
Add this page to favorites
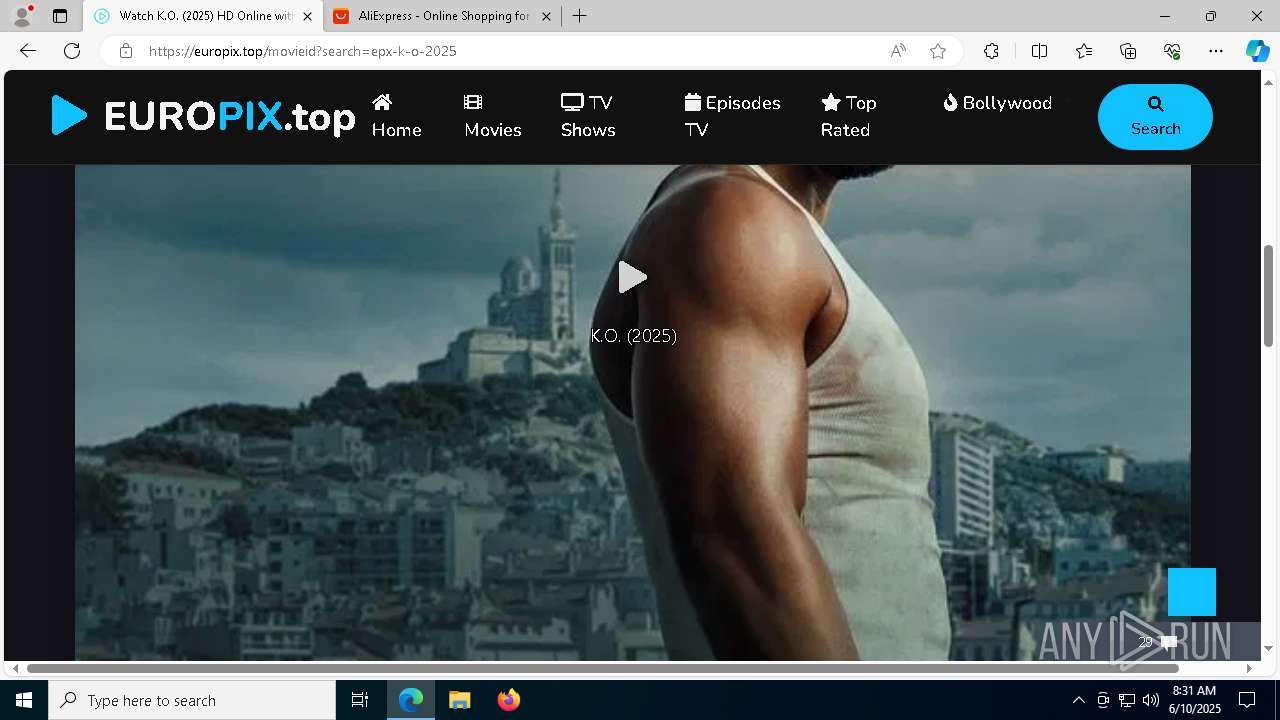pos(938,51)
